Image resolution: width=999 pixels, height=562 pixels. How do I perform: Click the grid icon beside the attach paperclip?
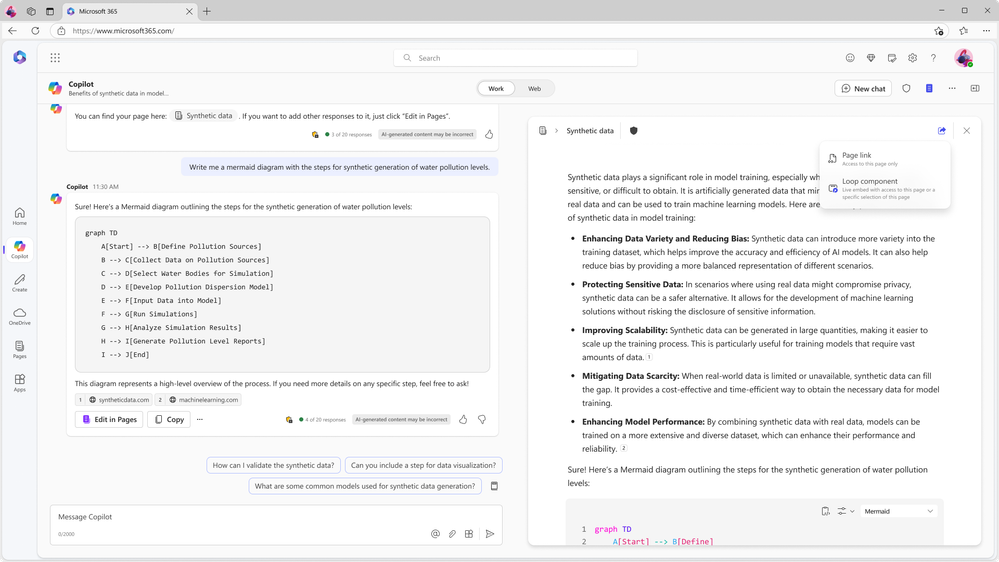tap(469, 534)
